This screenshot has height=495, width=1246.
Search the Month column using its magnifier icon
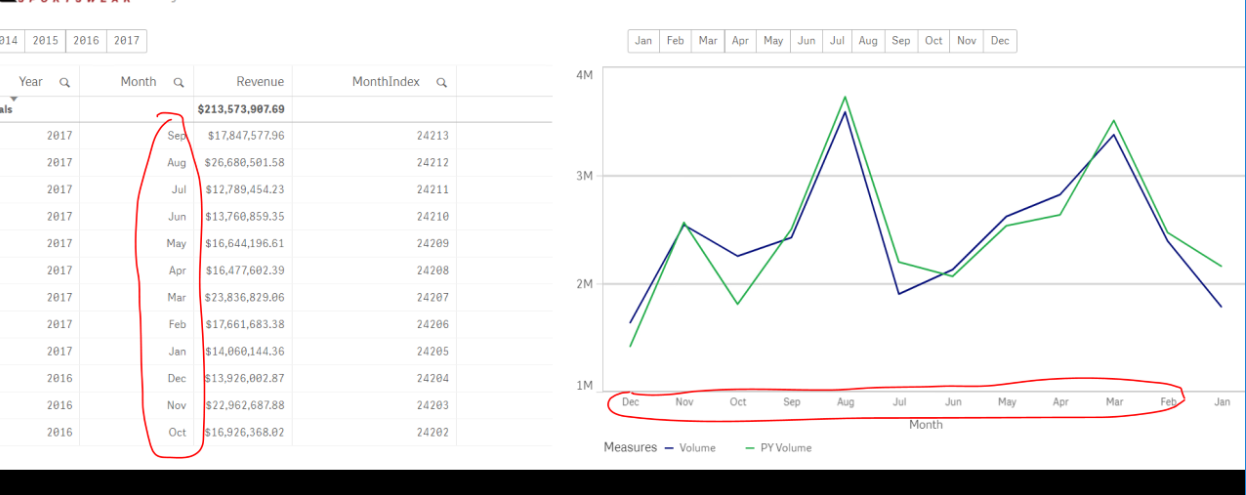click(x=178, y=82)
